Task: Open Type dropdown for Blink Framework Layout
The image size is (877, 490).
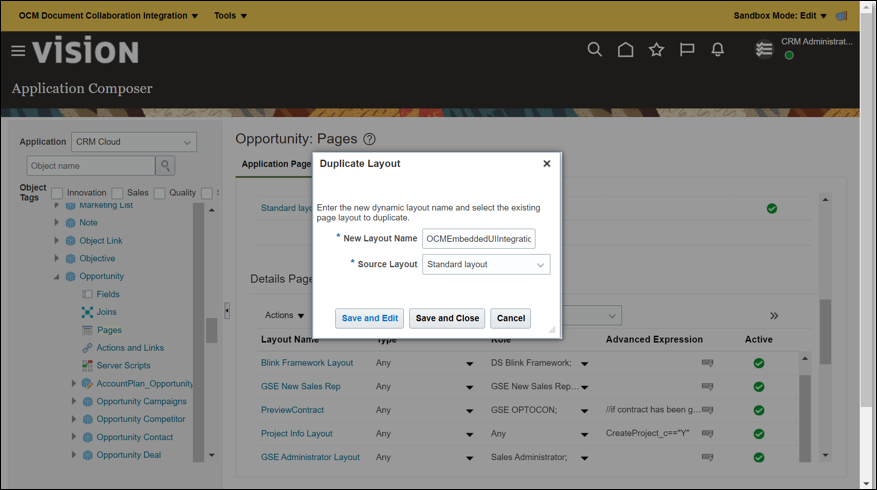Action: click(469, 364)
